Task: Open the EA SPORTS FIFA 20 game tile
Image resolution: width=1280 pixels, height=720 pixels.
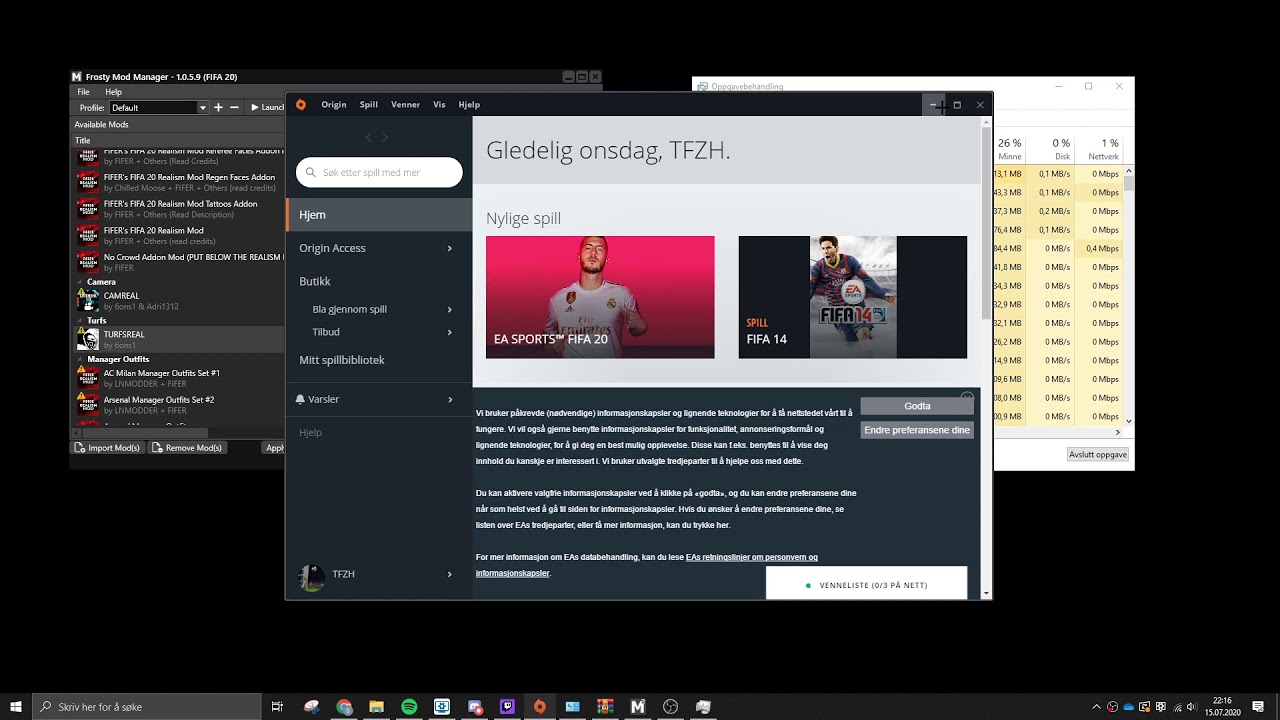Action: tap(600, 297)
